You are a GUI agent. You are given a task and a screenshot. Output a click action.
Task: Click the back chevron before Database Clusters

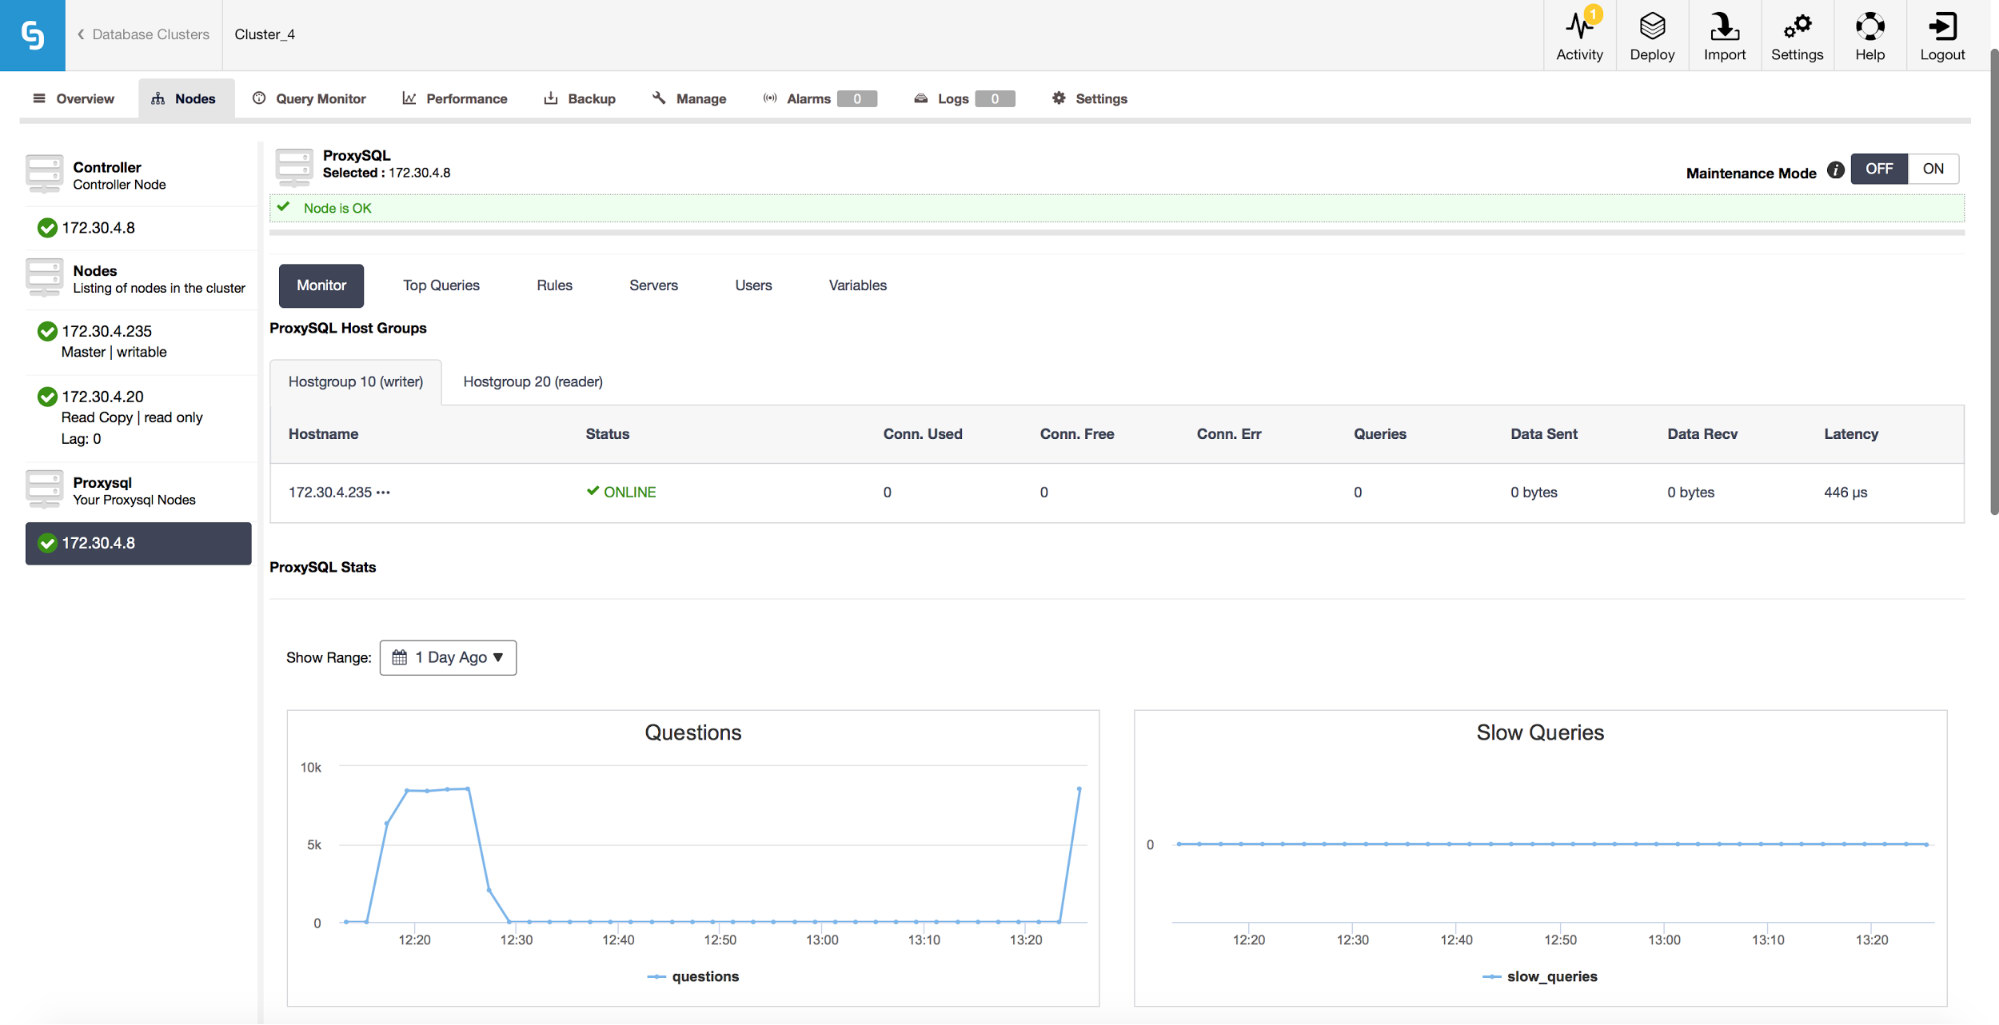pyautogui.click(x=81, y=34)
